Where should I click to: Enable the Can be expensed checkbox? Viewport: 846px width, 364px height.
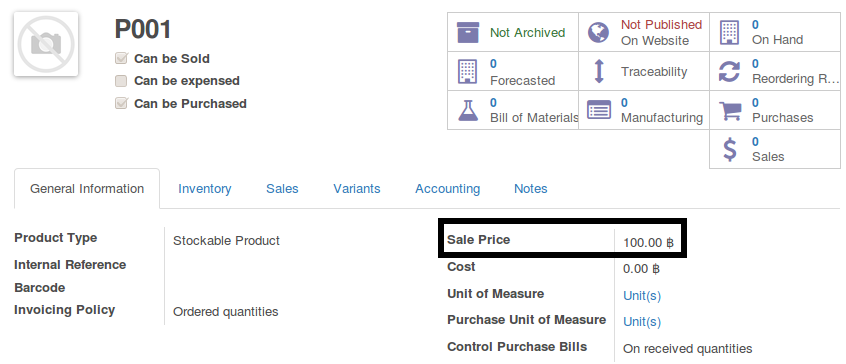pyautogui.click(x=121, y=81)
